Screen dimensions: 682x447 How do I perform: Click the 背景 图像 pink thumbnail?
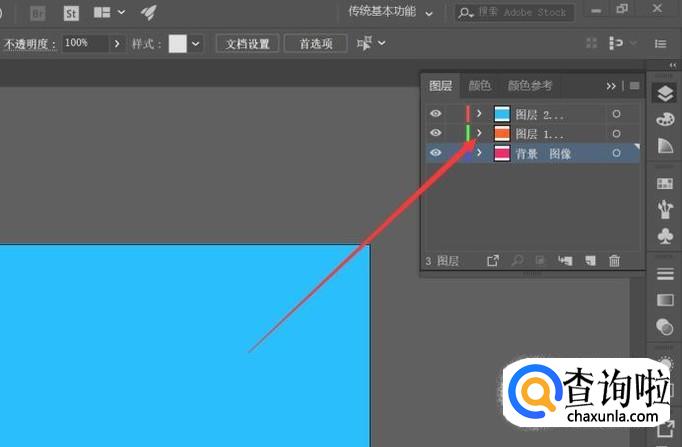tap(502, 153)
